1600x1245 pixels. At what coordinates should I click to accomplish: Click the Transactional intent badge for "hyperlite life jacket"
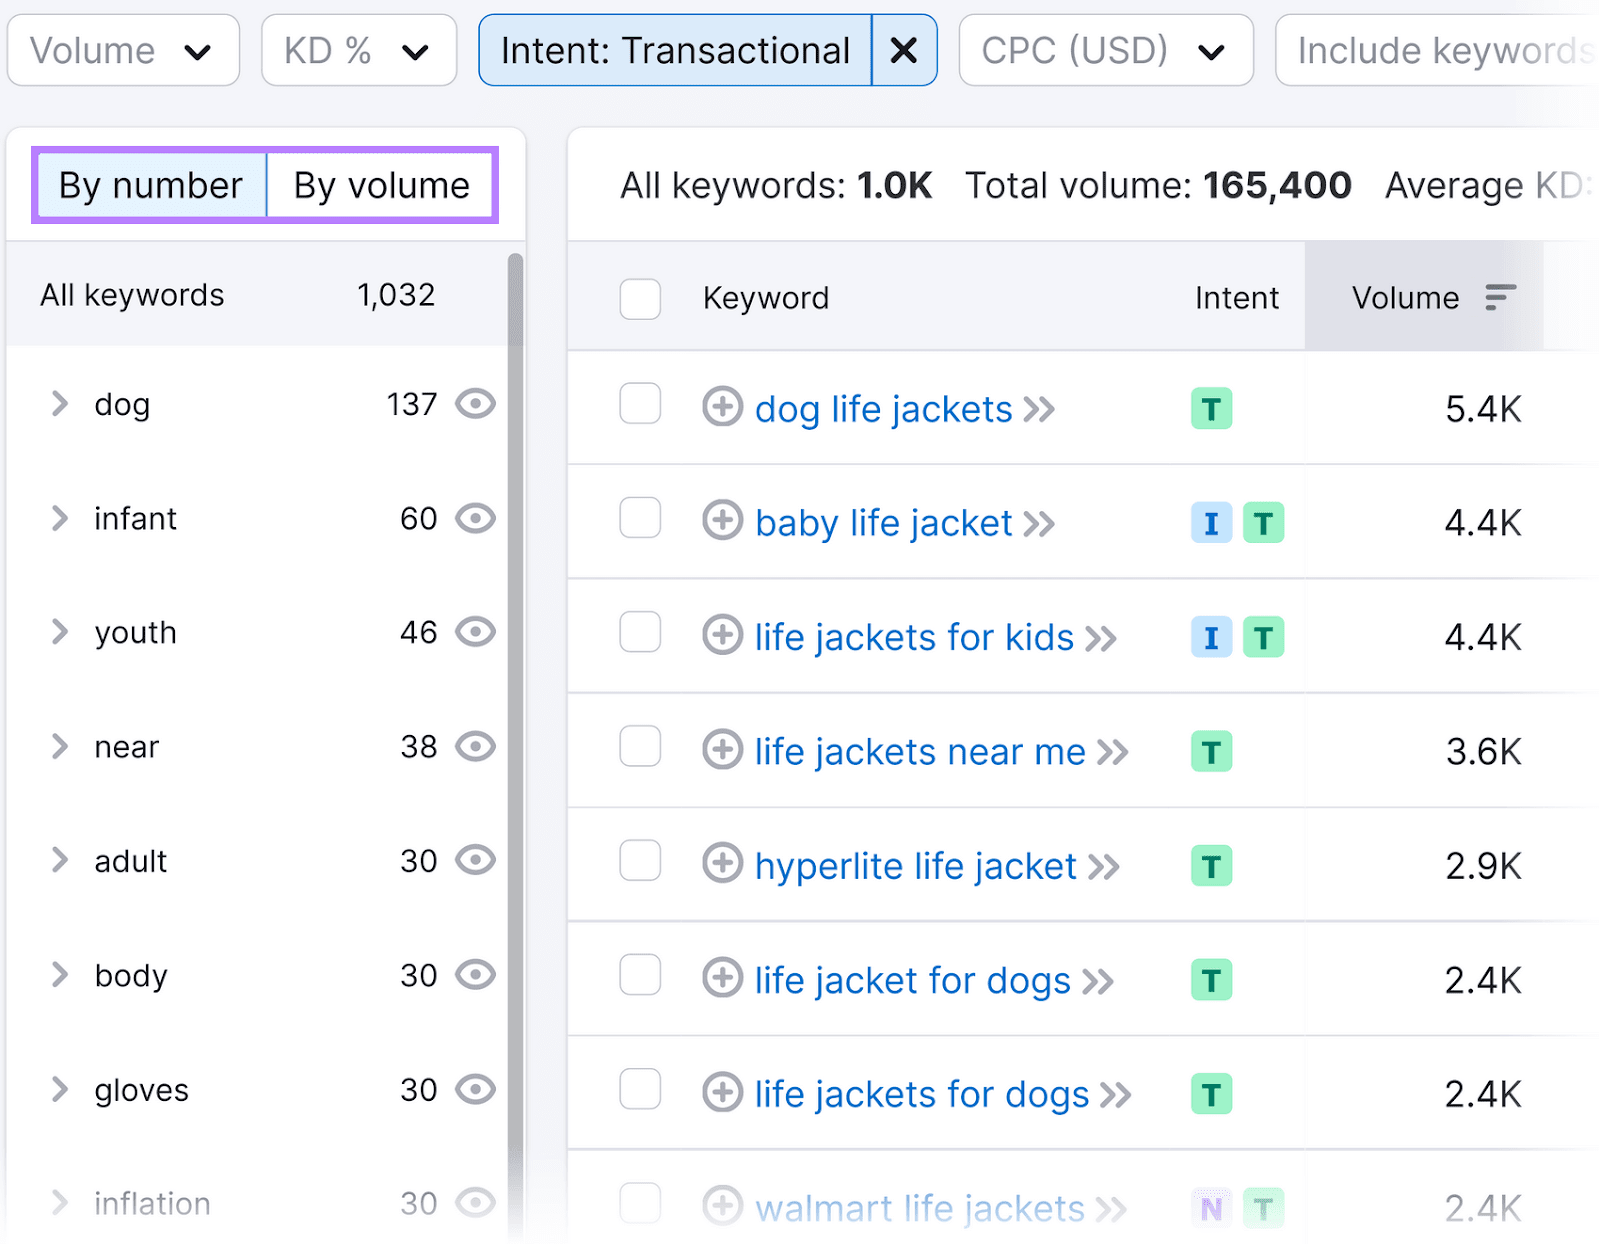pyautogui.click(x=1211, y=866)
